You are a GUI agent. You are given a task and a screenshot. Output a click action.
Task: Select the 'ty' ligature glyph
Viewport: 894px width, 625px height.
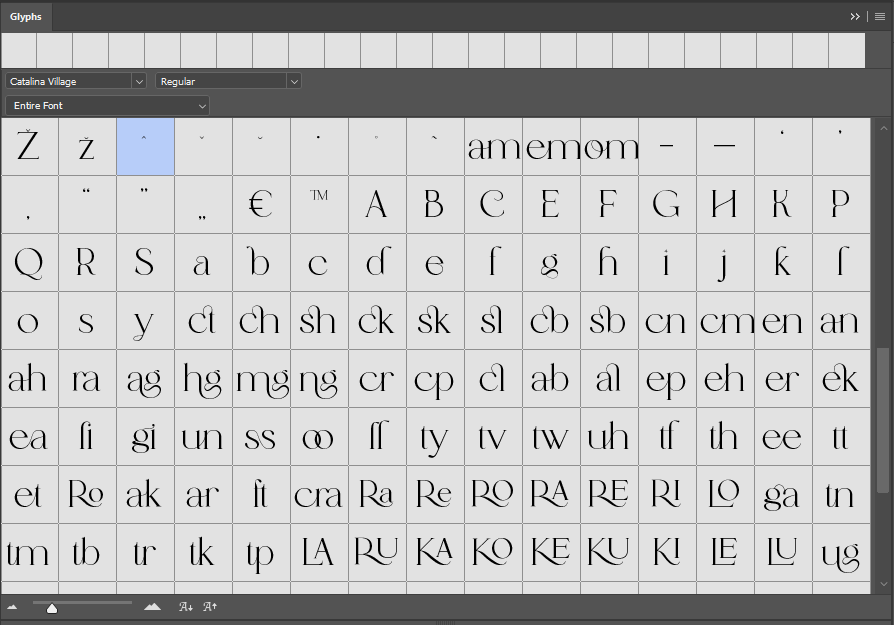[436, 437]
